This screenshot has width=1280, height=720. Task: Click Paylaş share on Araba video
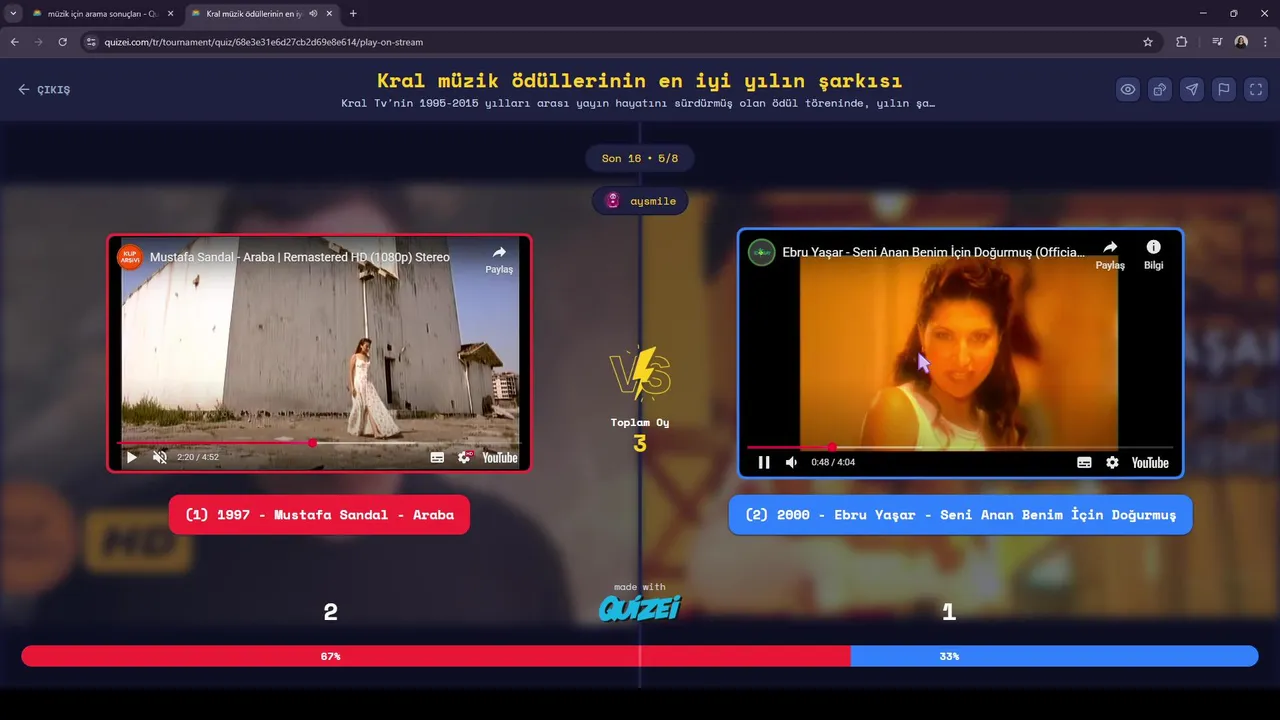coord(499,259)
